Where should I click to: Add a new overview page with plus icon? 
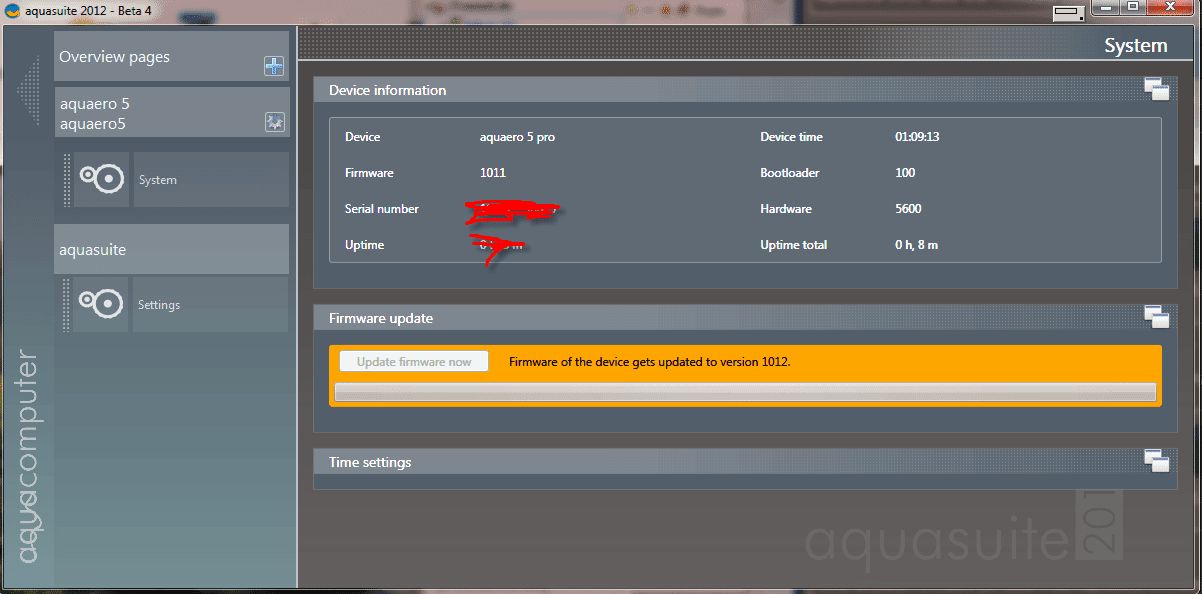(x=274, y=67)
